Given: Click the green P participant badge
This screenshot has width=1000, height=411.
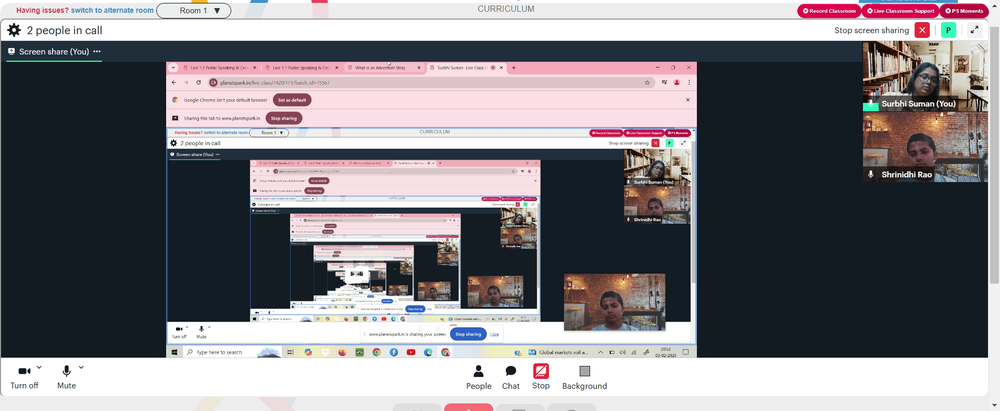Looking at the screenshot, I should point(948,30).
